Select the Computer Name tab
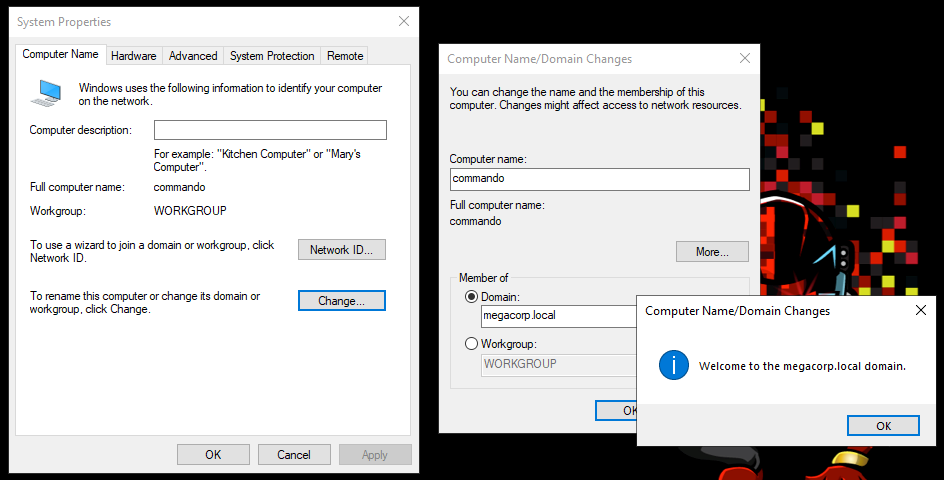Viewport: 944px width, 480px height. [x=60, y=55]
